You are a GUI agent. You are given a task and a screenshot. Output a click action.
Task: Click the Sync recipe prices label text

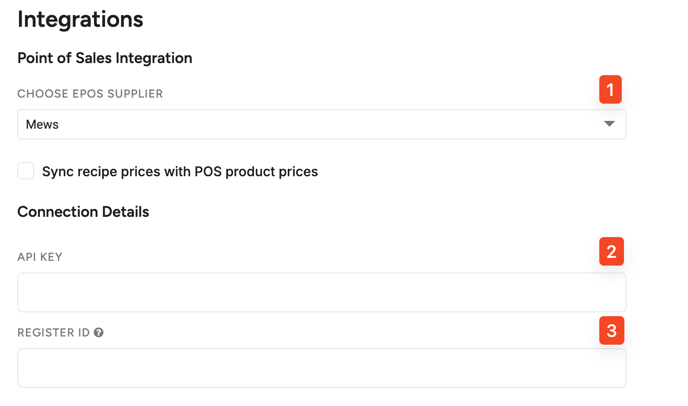[110, 172]
